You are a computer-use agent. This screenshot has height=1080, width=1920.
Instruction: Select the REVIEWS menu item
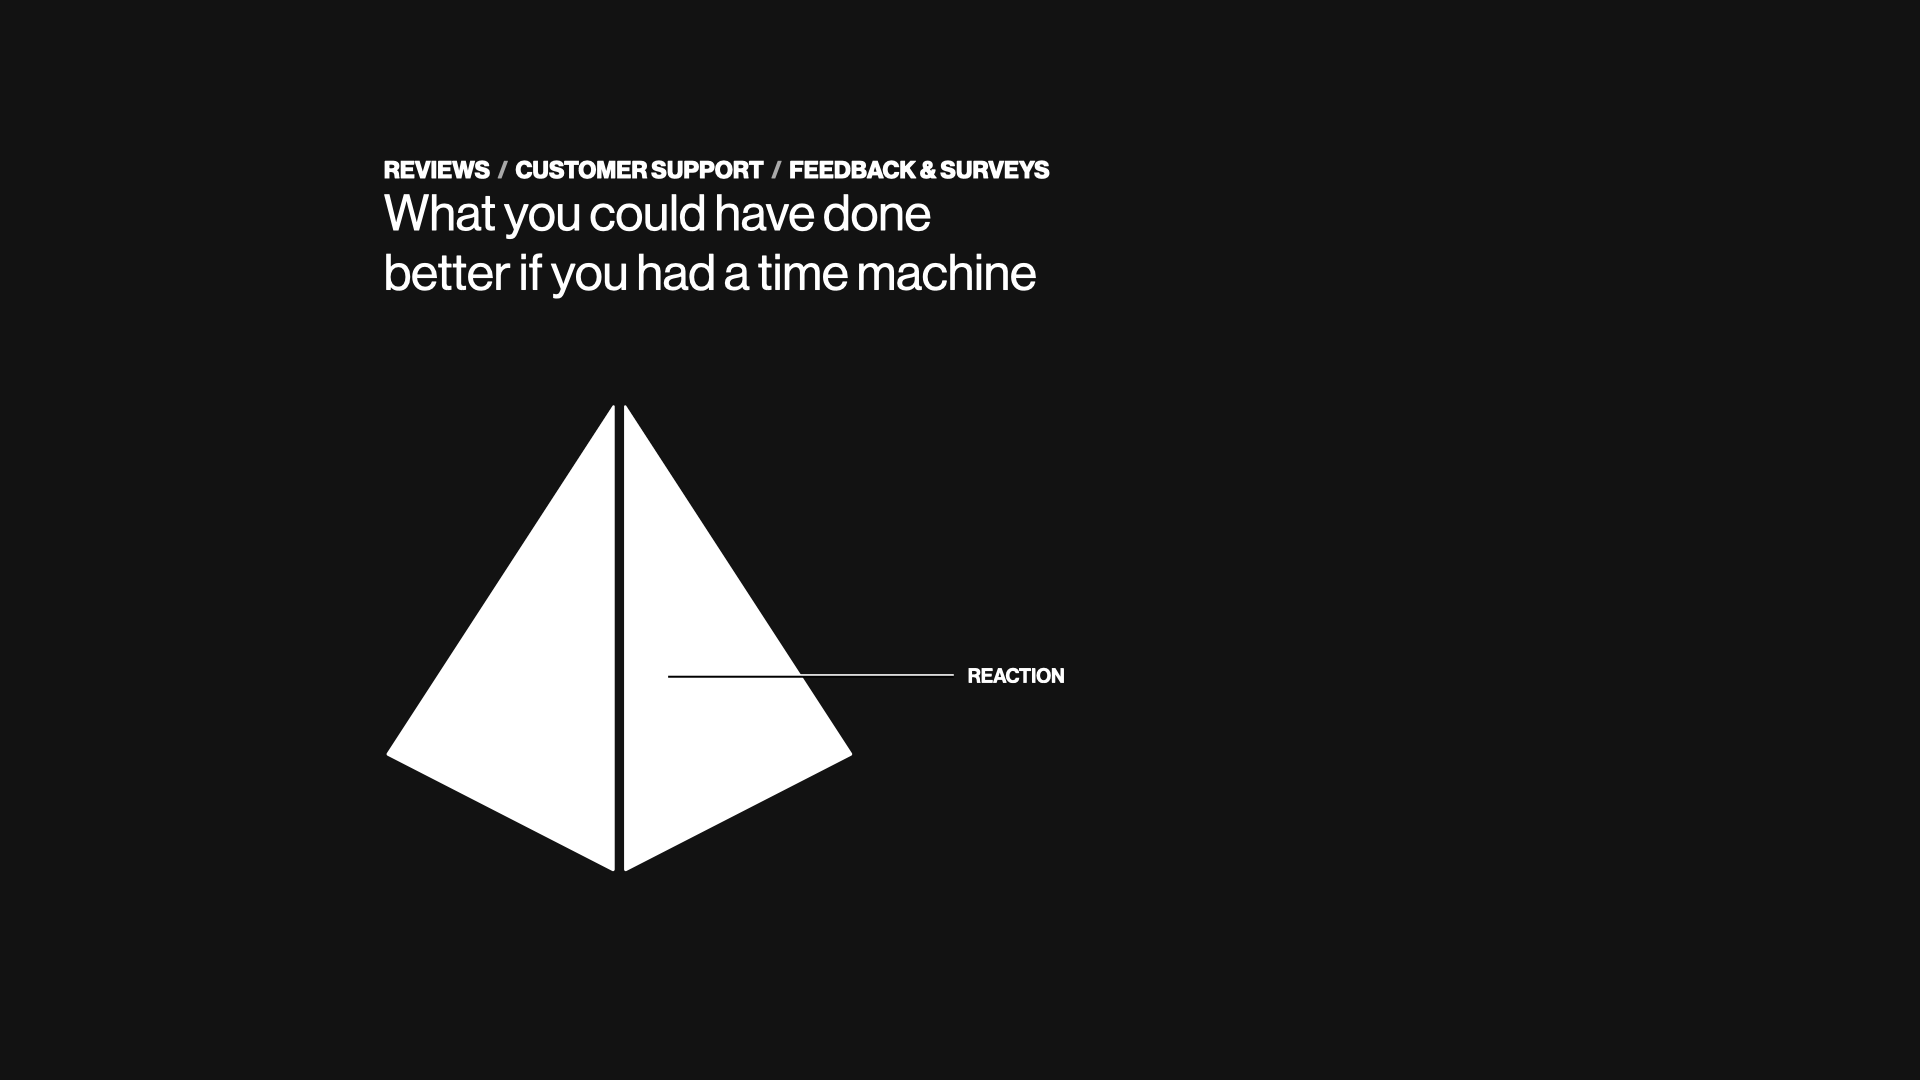coord(436,170)
